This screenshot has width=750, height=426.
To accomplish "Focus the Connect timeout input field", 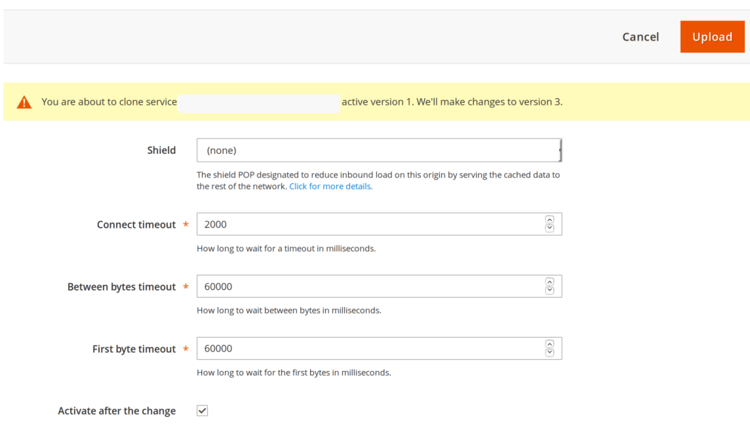I will [370, 224].
